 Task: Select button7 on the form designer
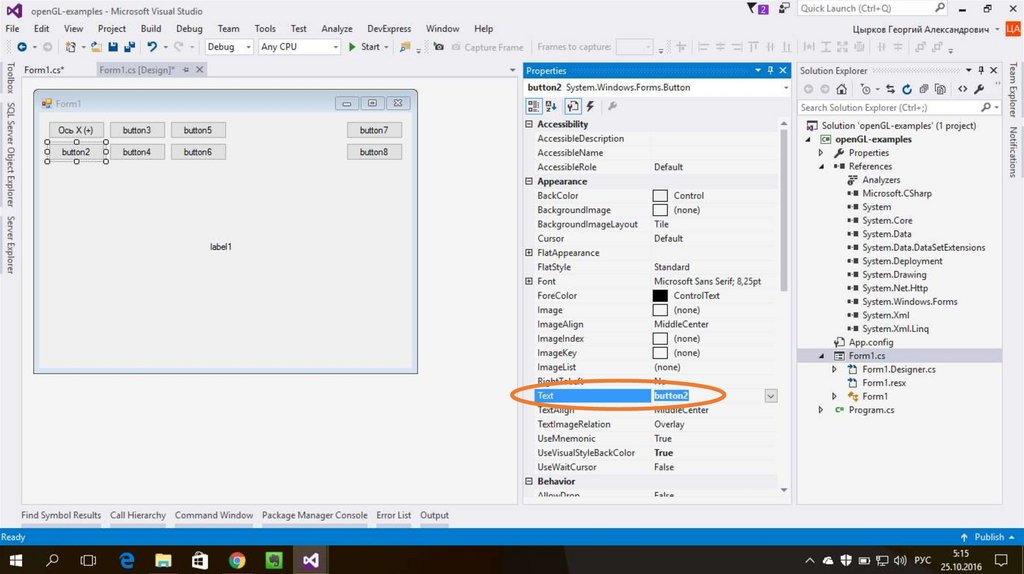374,130
